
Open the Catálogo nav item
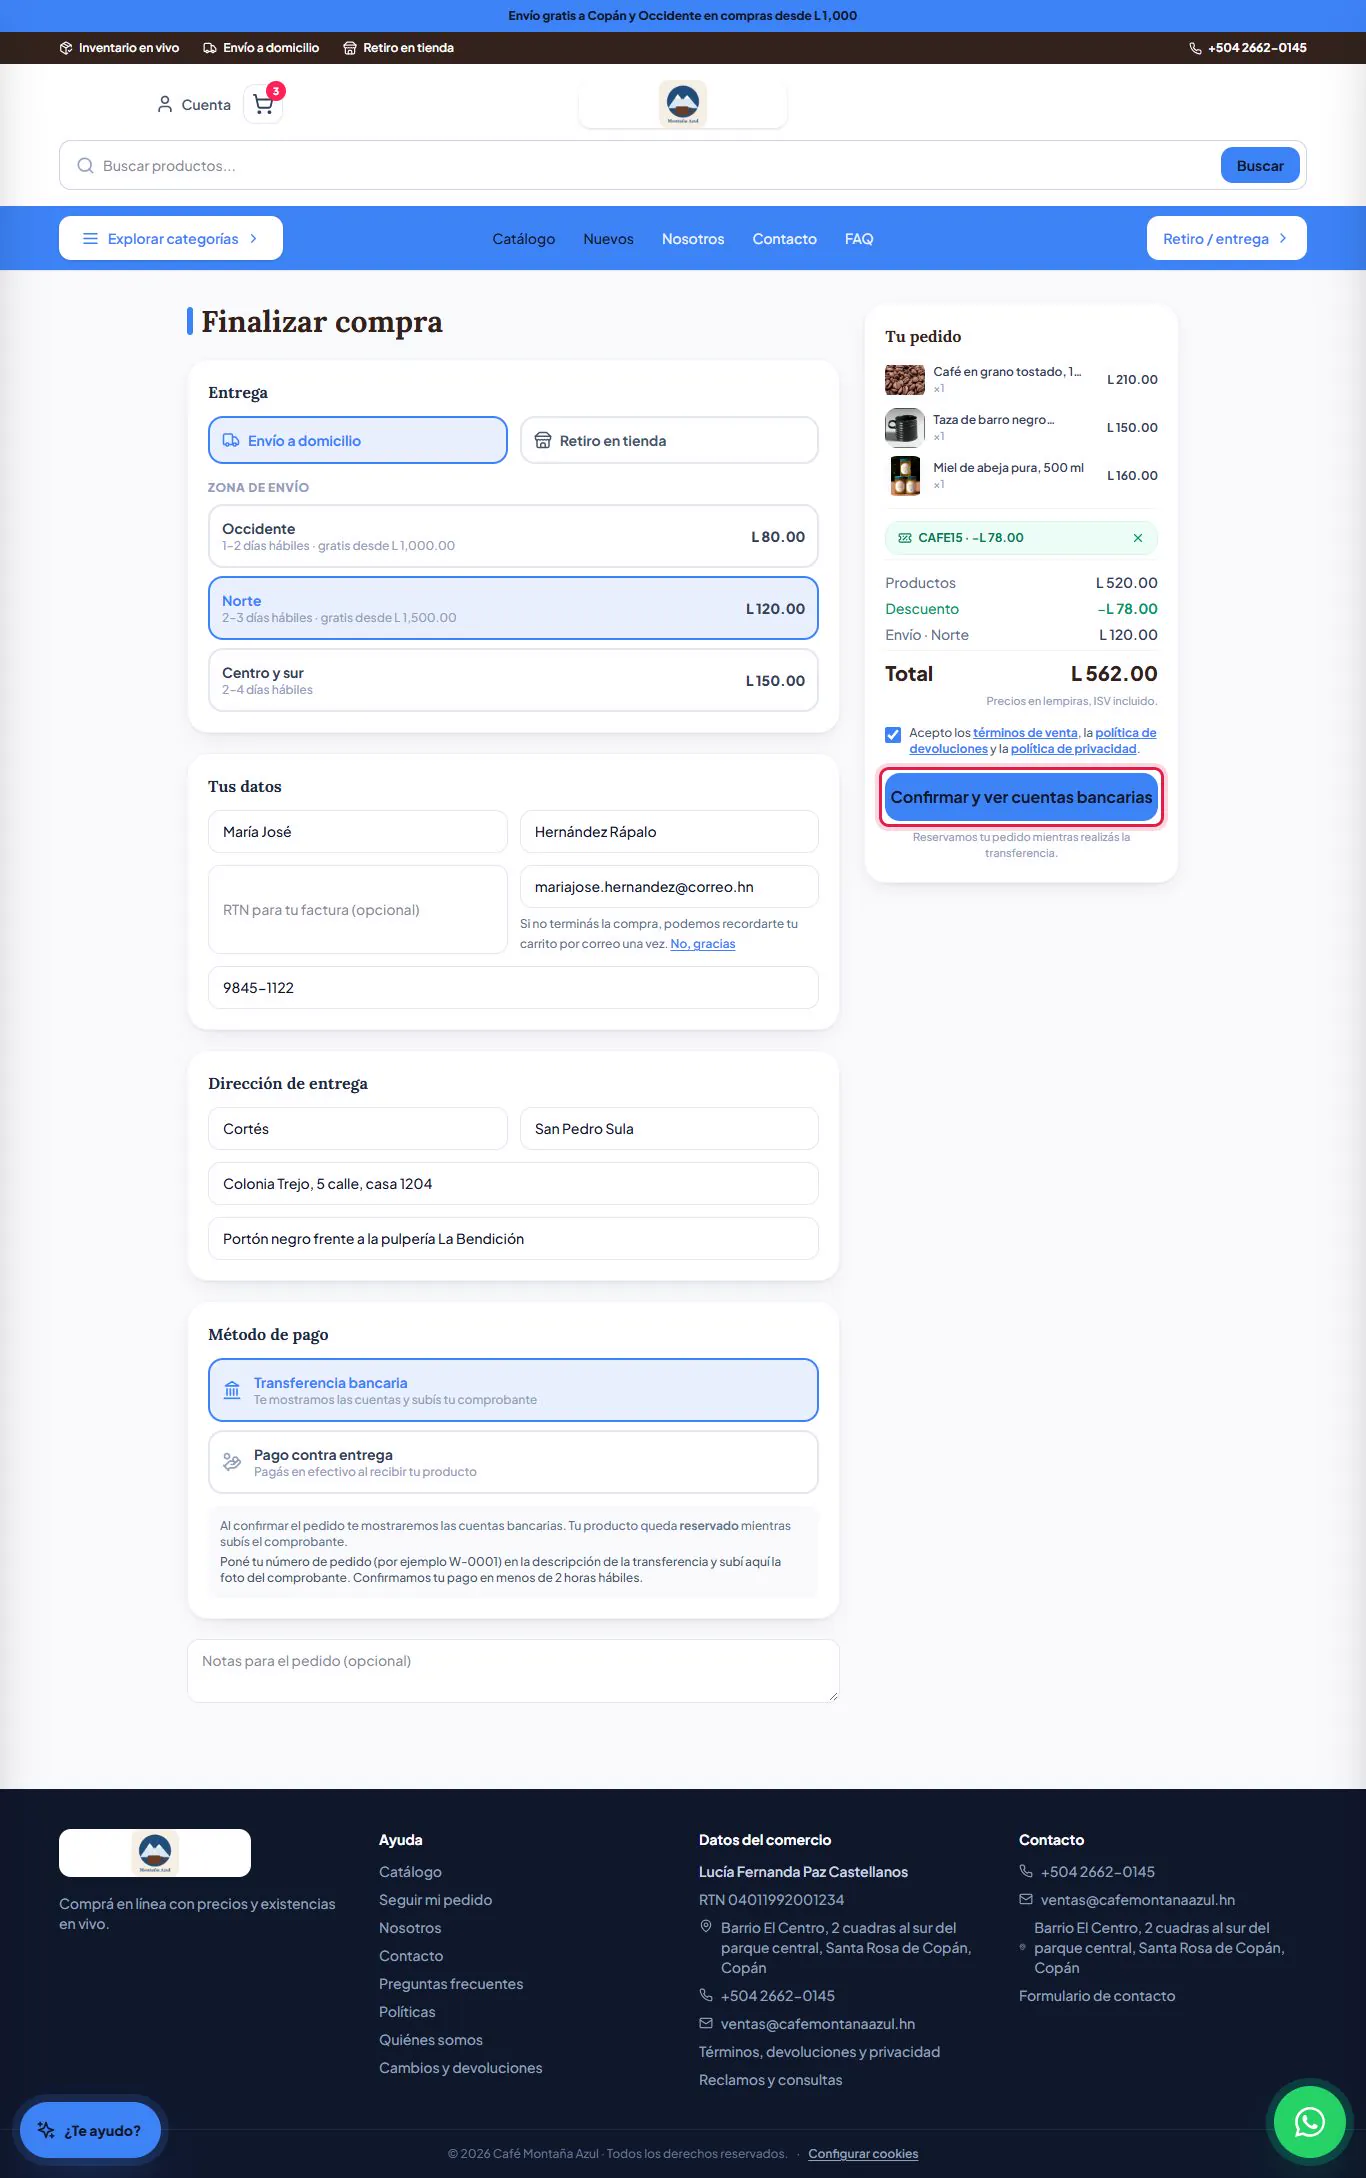click(524, 239)
